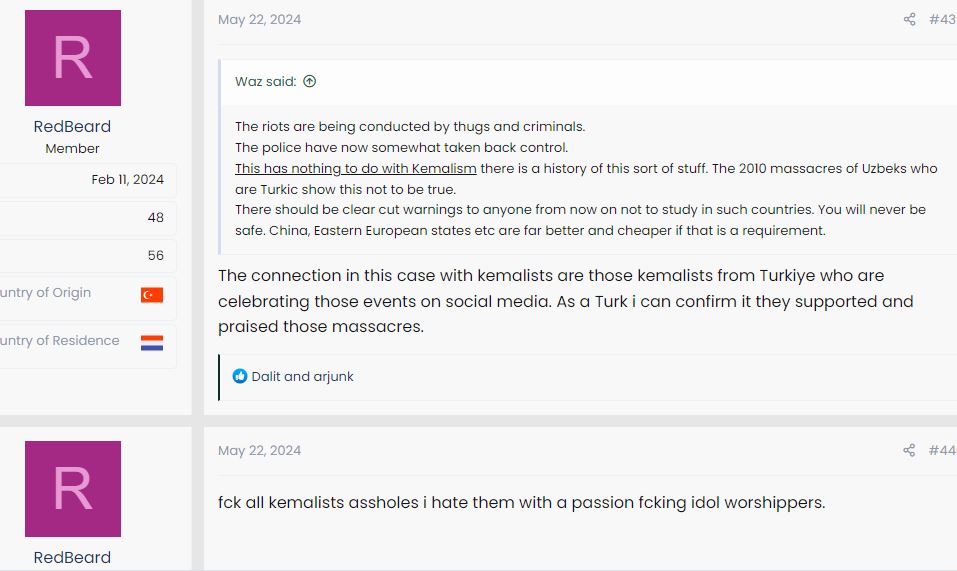The image size is (957, 571).
Task: Click share icon on post #44
Action: coord(909,450)
